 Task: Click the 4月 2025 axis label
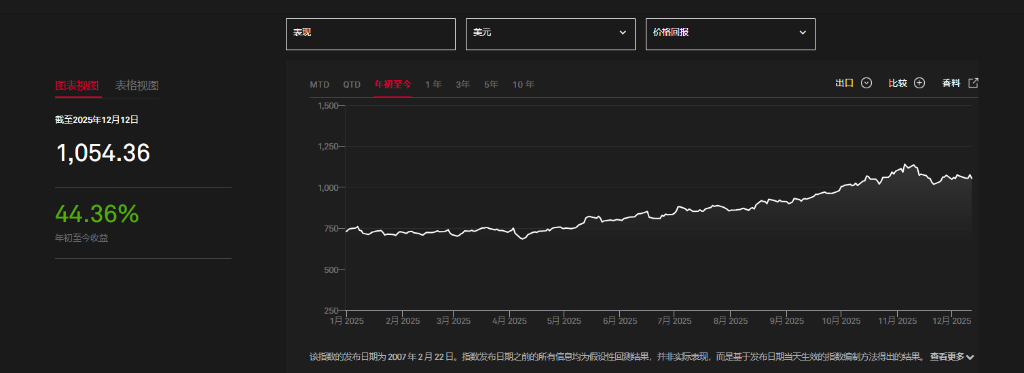509,321
